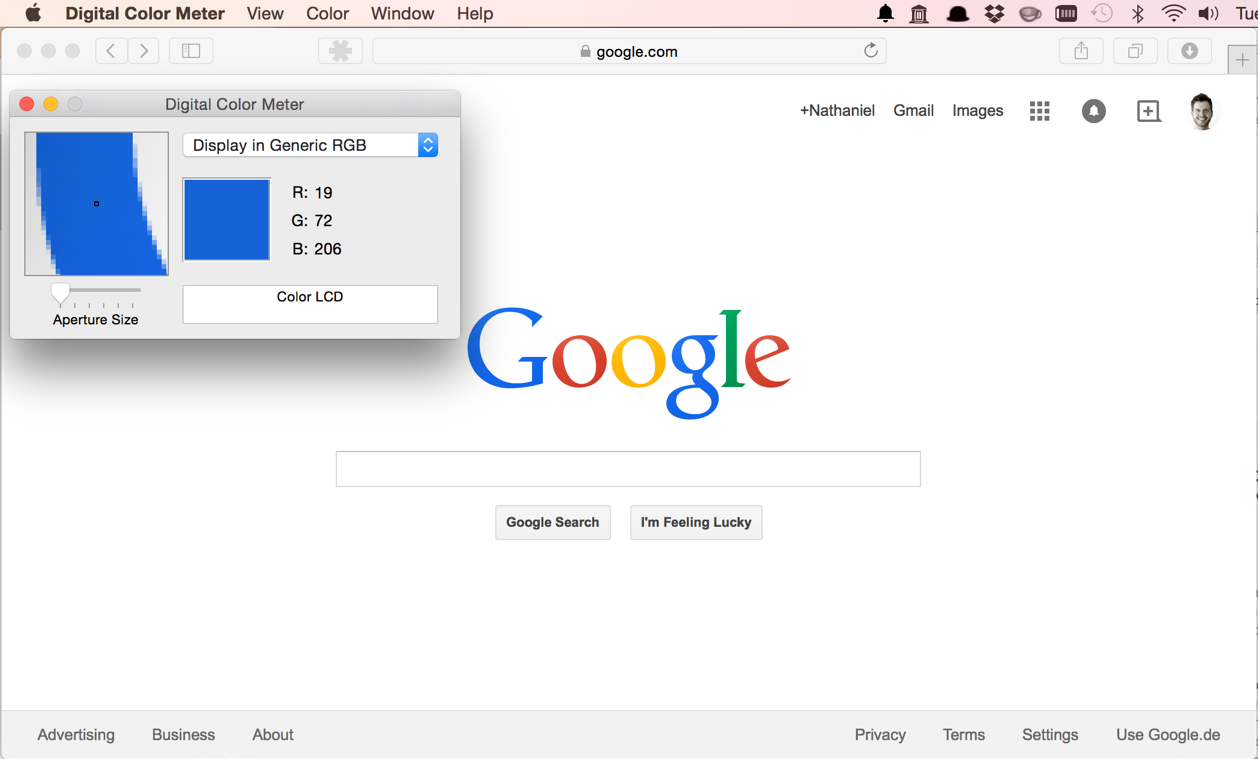Go back in Safari
Viewport: 1258px width, 759px height.
[111, 51]
